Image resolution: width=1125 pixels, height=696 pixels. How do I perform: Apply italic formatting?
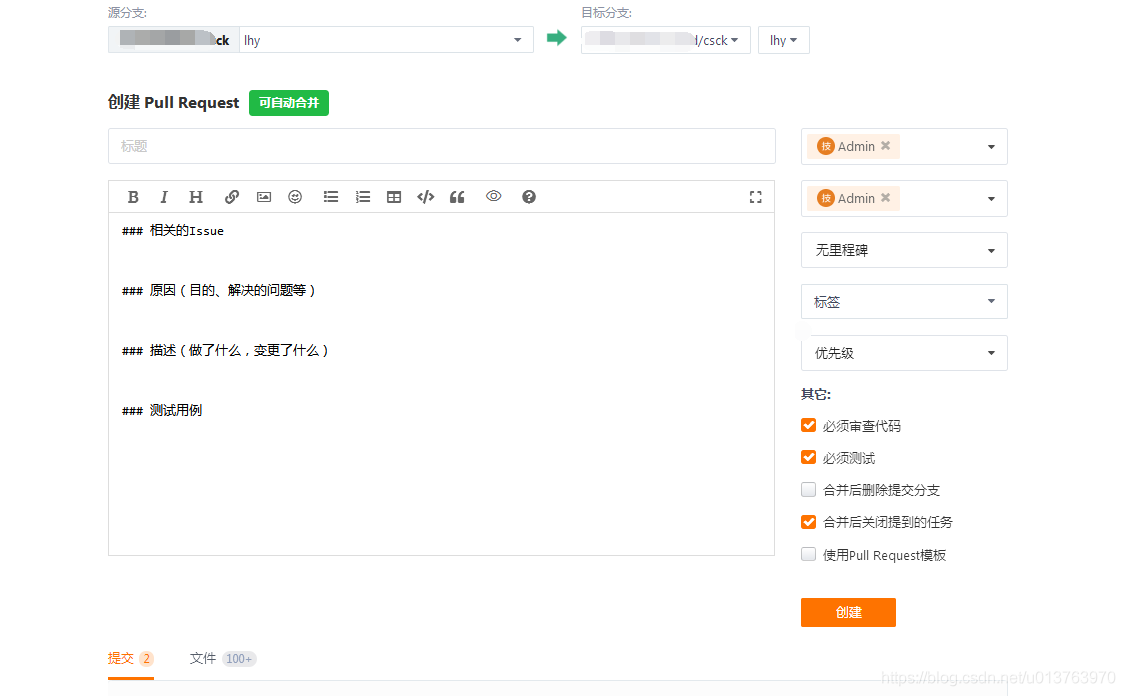click(164, 197)
